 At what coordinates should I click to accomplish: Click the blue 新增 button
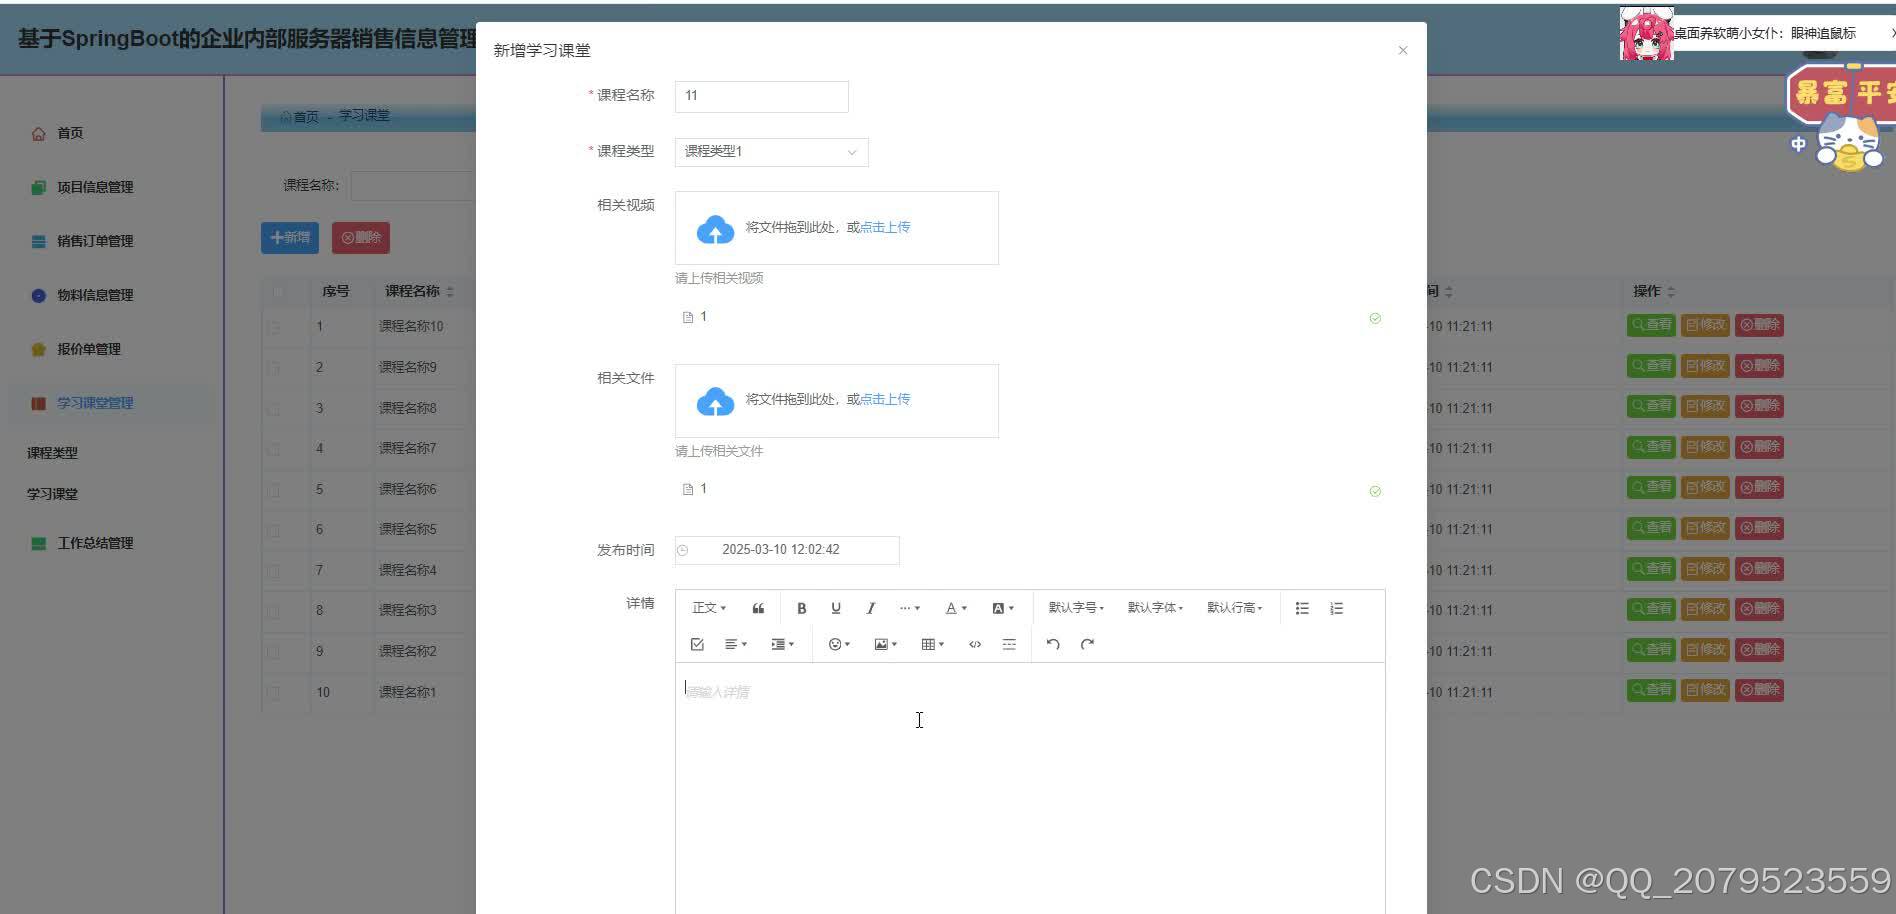pyautogui.click(x=290, y=238)
